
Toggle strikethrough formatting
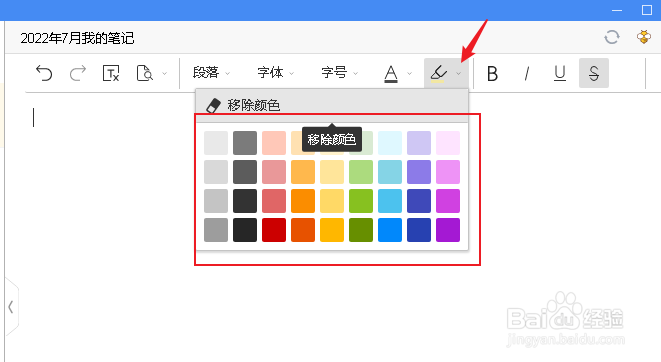[594, 73]
